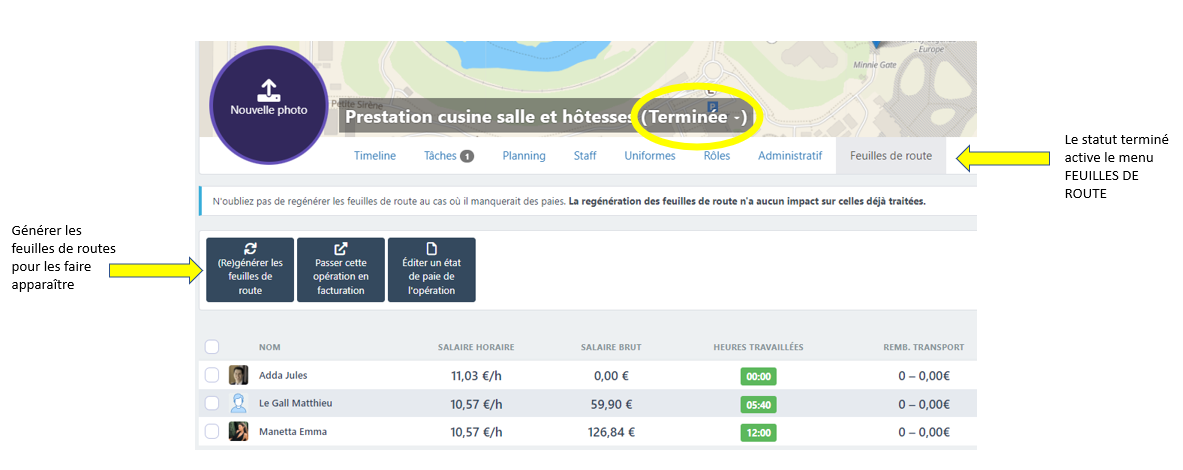The image size is (1183, 470).
Task: Click the 05:40 worked hours green badge
Action: (758, 405)
